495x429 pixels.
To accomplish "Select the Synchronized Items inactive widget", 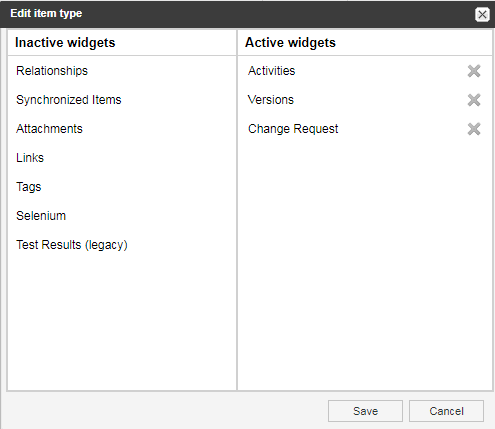I will pyautogui.click(x=69, y=100).
